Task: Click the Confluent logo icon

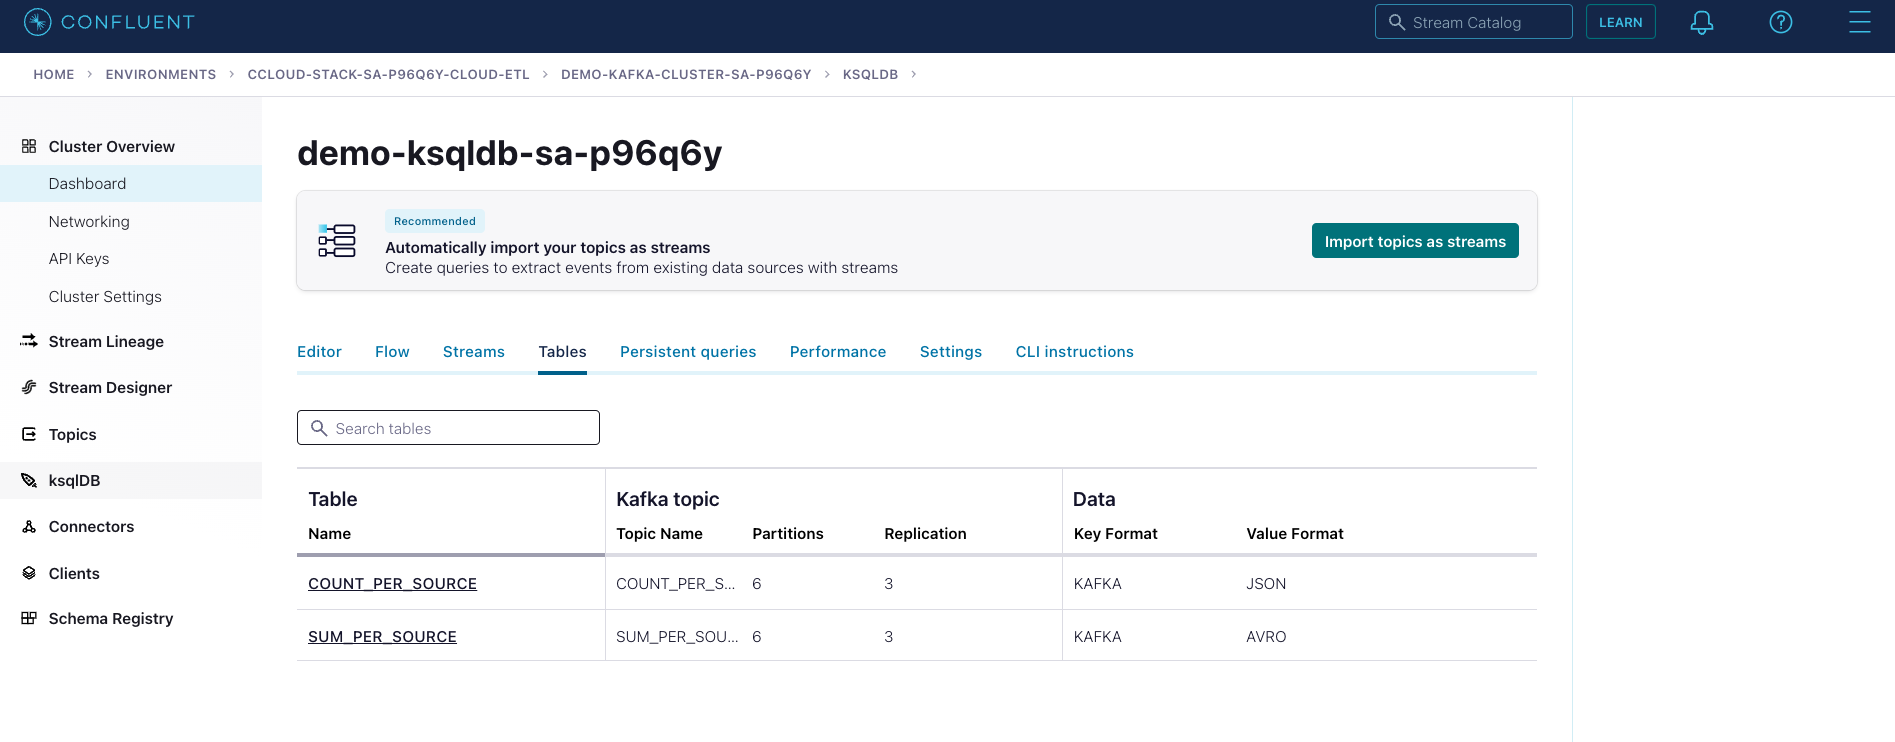Action: [37, 22]
